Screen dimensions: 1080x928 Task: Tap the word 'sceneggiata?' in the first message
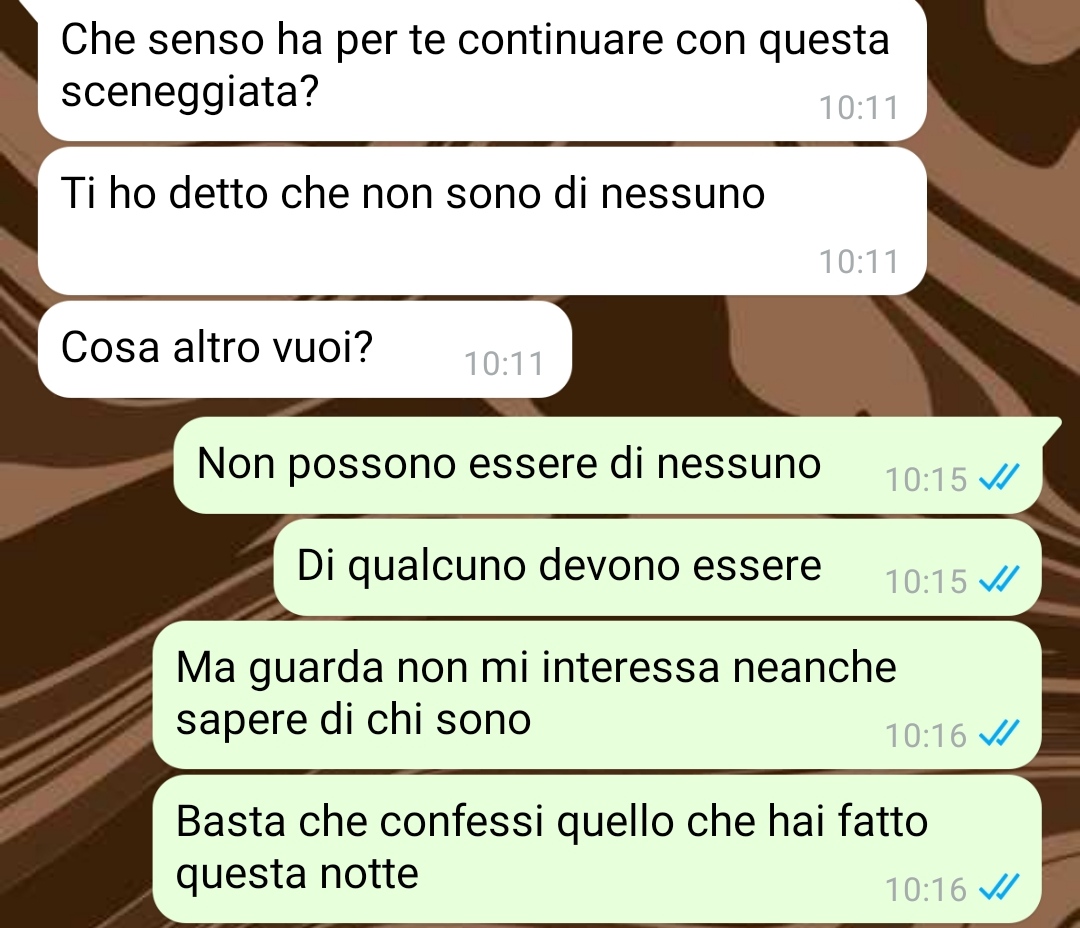(189, 93)
